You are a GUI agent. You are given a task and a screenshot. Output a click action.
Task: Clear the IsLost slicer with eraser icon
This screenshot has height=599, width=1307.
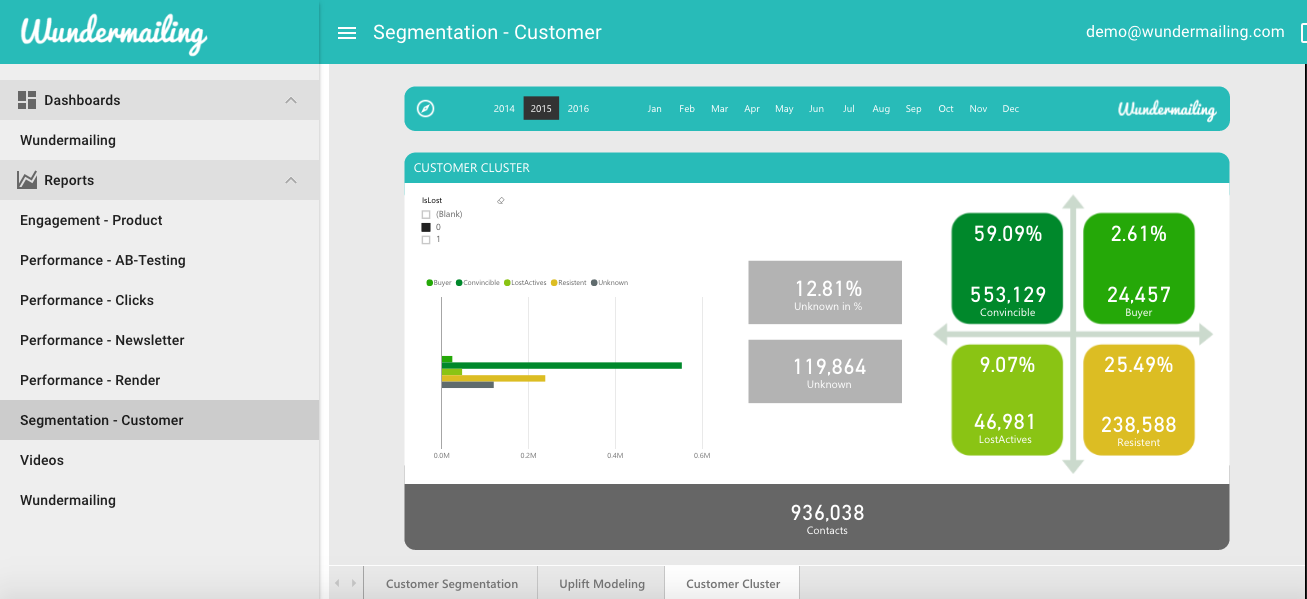(501, 201)
